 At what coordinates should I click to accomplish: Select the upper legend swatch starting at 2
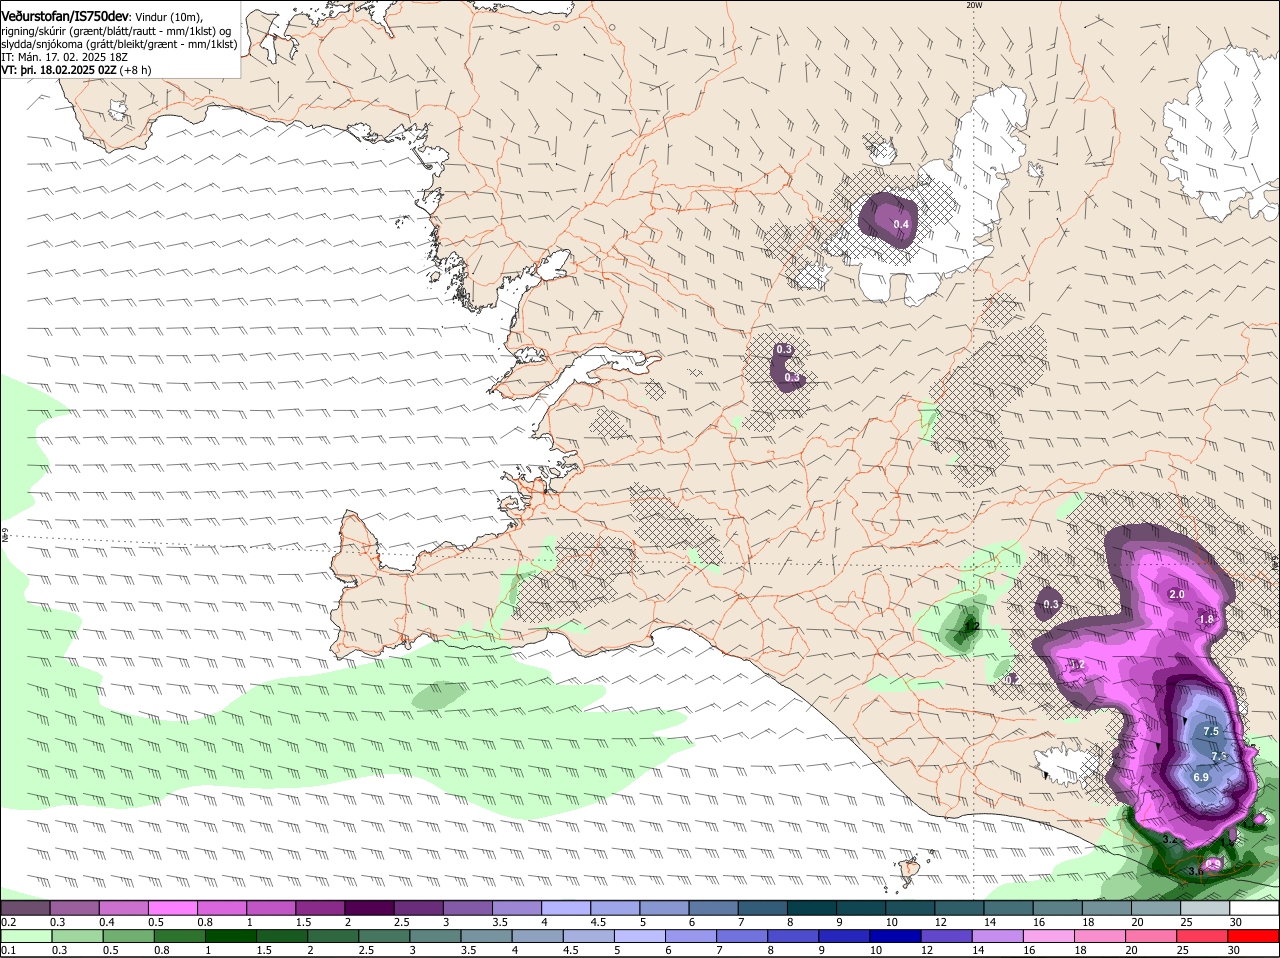pos(369,907)
